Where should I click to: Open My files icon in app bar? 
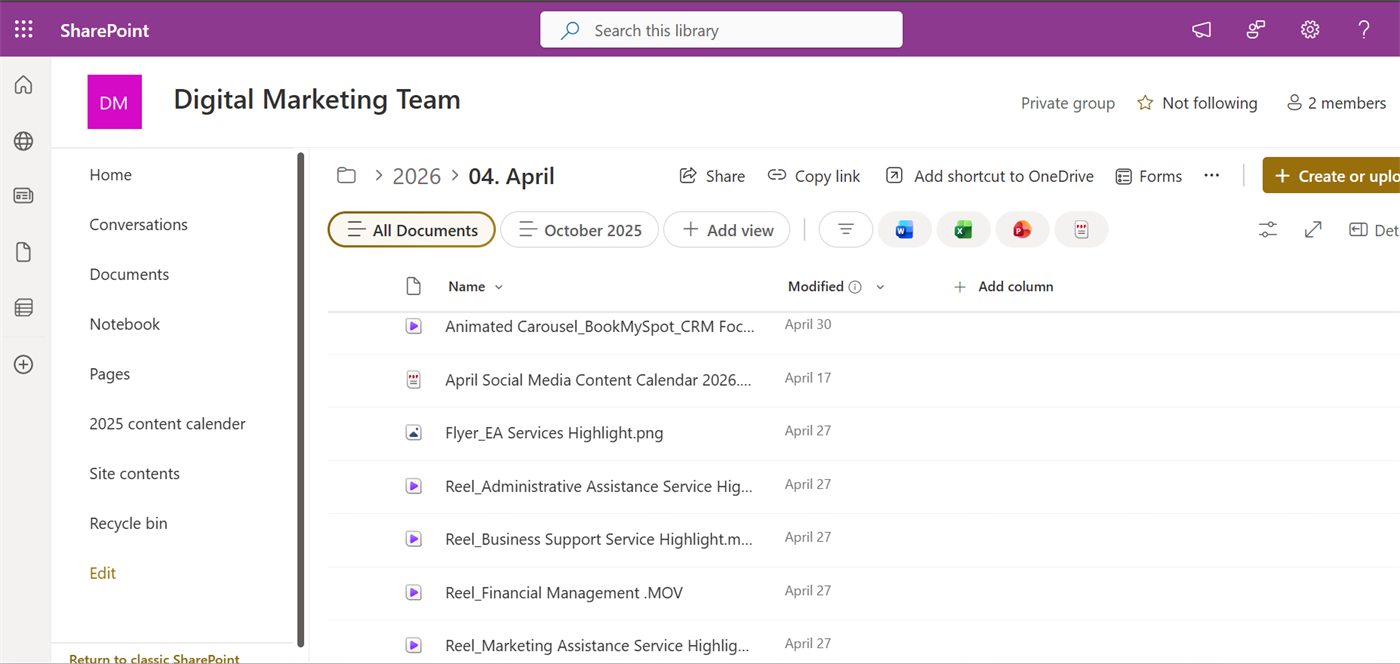(24, 252)
